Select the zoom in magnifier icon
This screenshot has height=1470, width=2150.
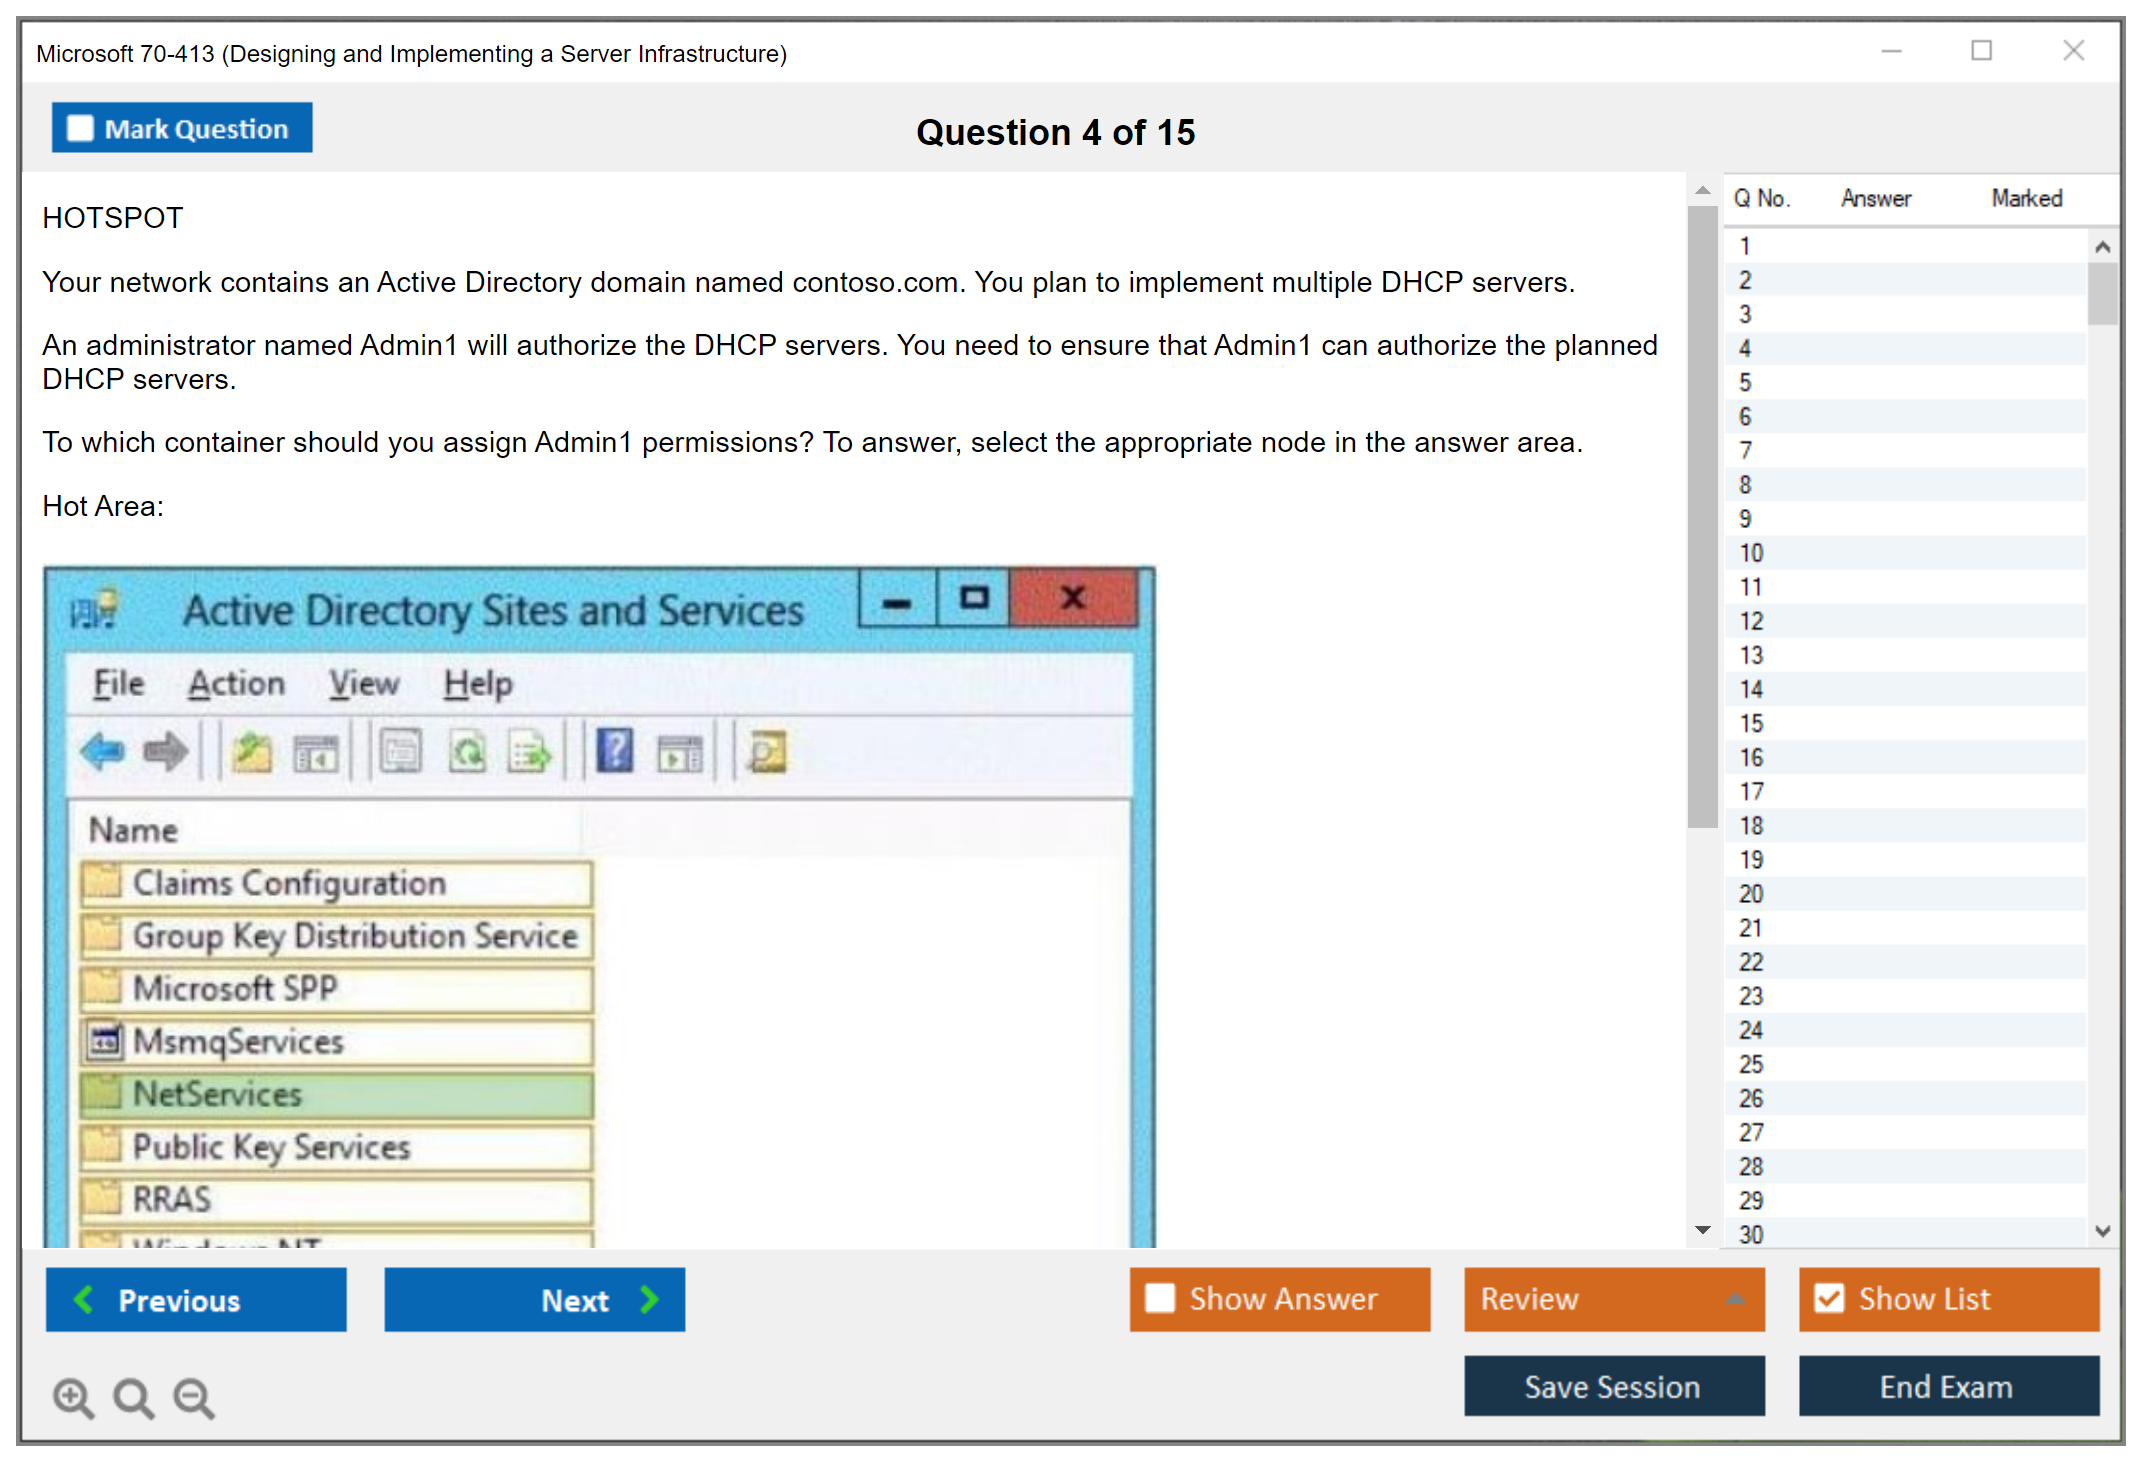click(72, 1397)
